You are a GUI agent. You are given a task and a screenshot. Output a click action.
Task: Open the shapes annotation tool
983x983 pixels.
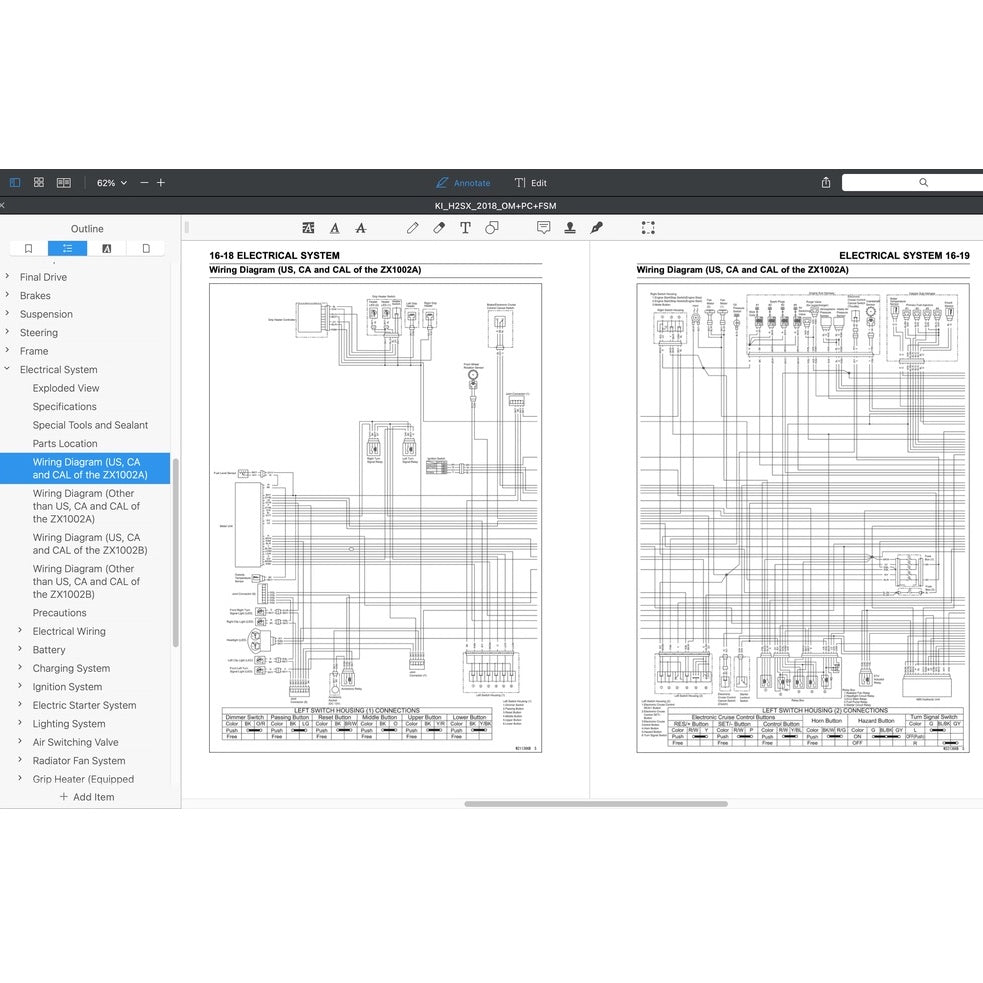[492, 228]
